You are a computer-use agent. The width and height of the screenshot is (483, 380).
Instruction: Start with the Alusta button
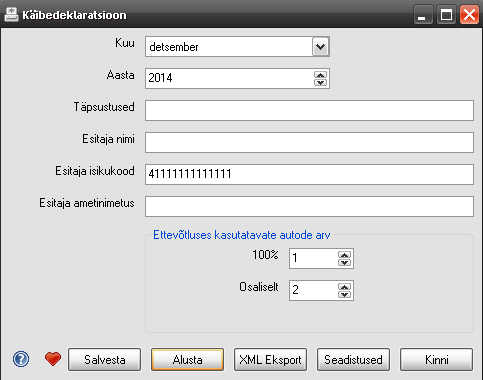tap(187, 360)
